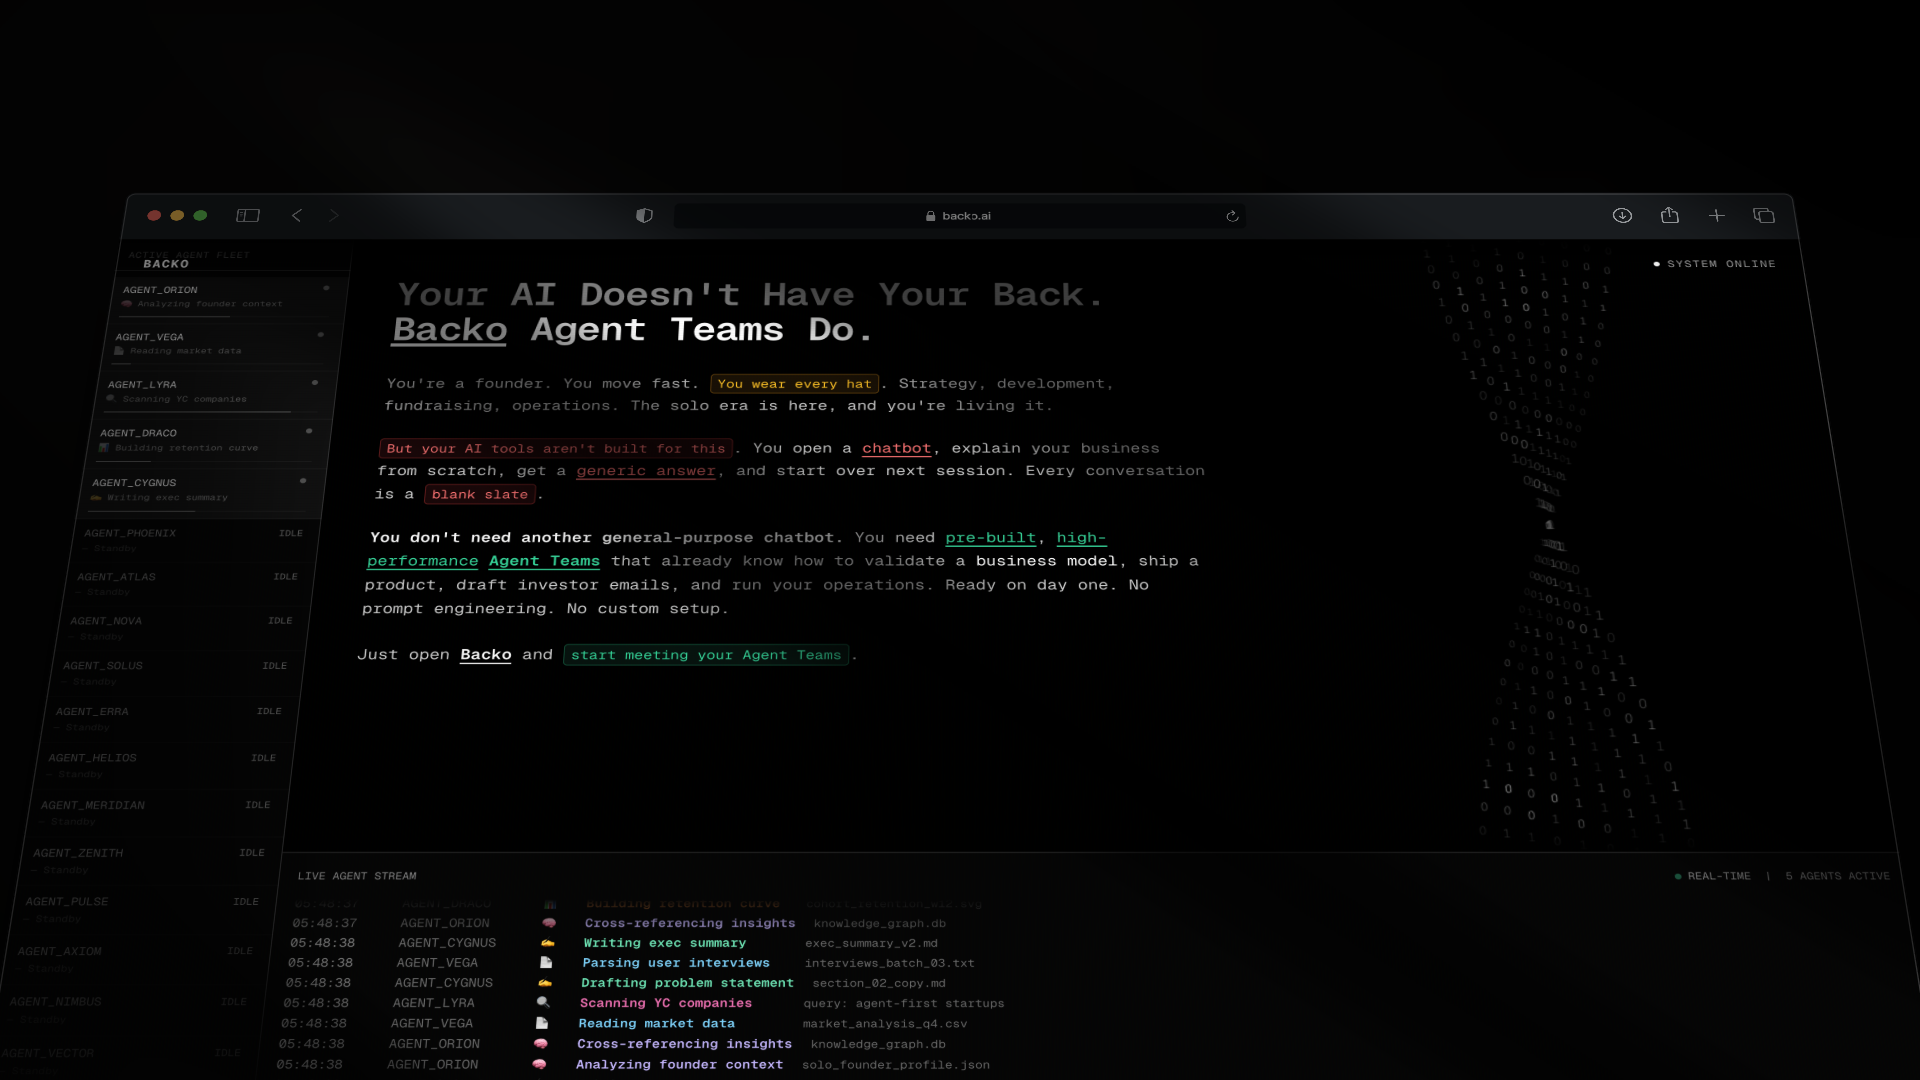Click AGENT_DRACO status dot

click(x=309, y=431)
